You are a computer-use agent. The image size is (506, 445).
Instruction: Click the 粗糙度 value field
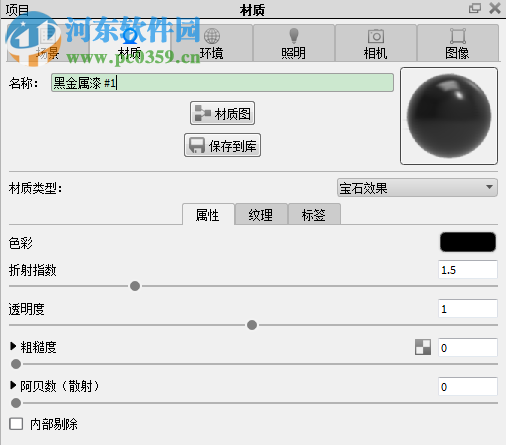tap(468, 348)
